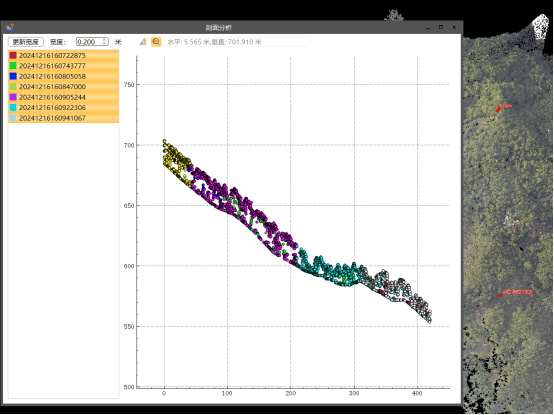This screenshot has height=415, width=554.
Task: Increase width value with stepper up arrow
Action: click(x=105, y=40)
